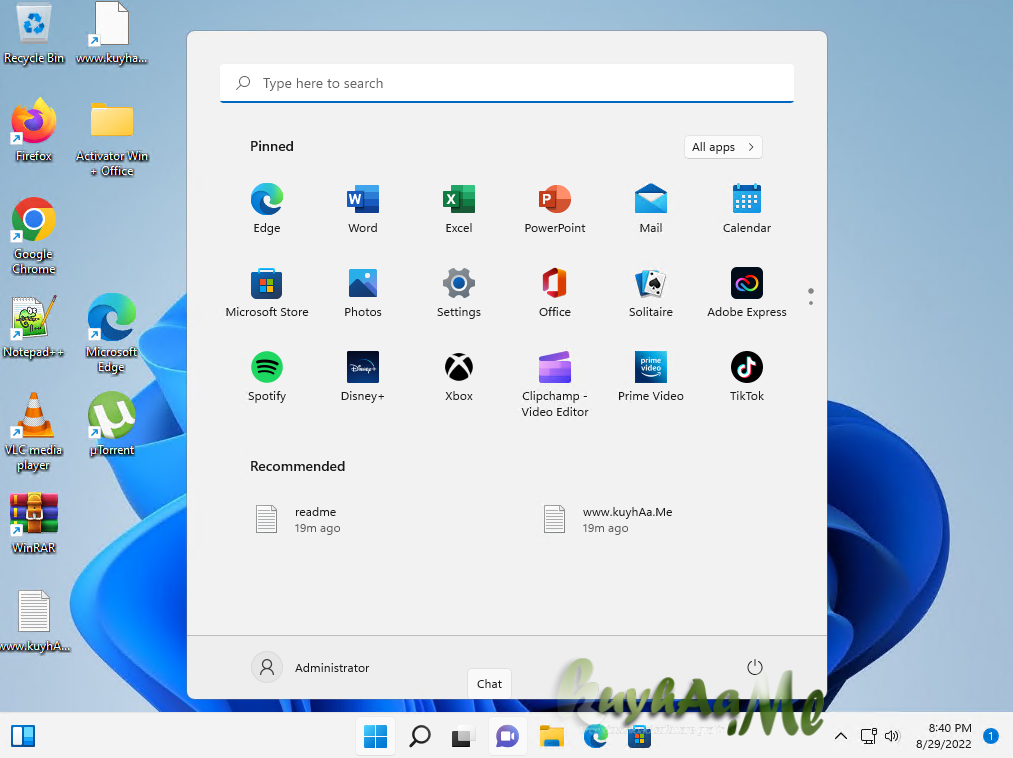Select www.kuyhA text file at bottom of desktop
Viewport: 1013px width, 758px height.
34,622
